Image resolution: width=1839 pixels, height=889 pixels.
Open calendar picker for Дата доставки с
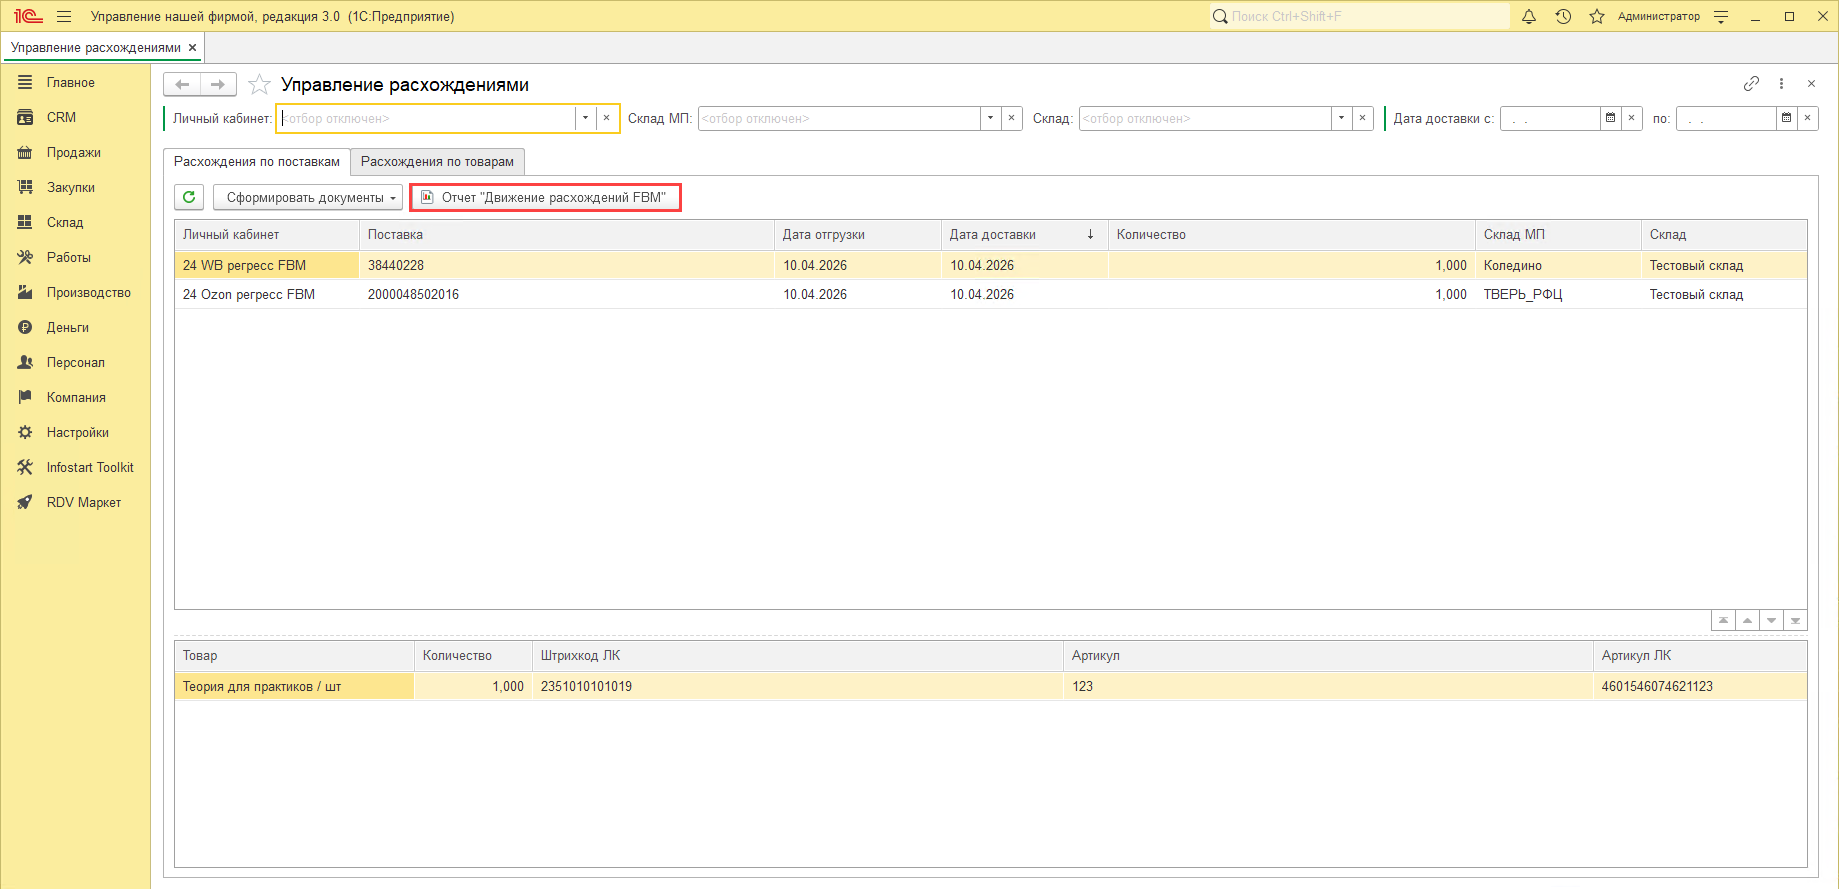[1610, 118]
